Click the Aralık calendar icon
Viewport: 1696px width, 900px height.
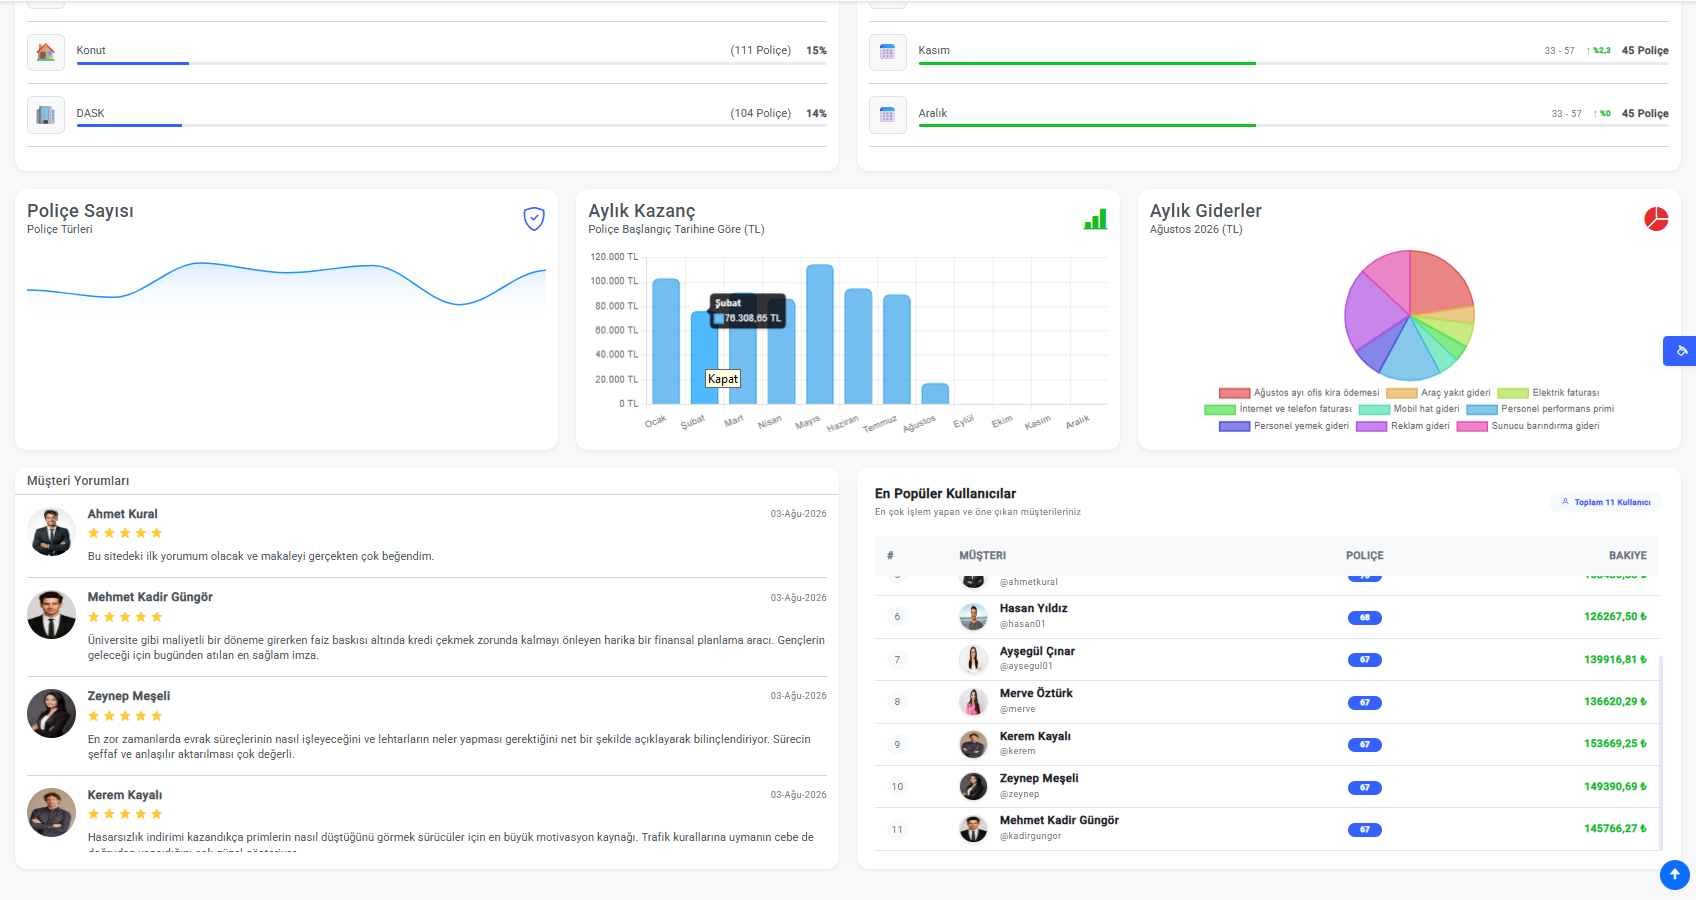887,115
